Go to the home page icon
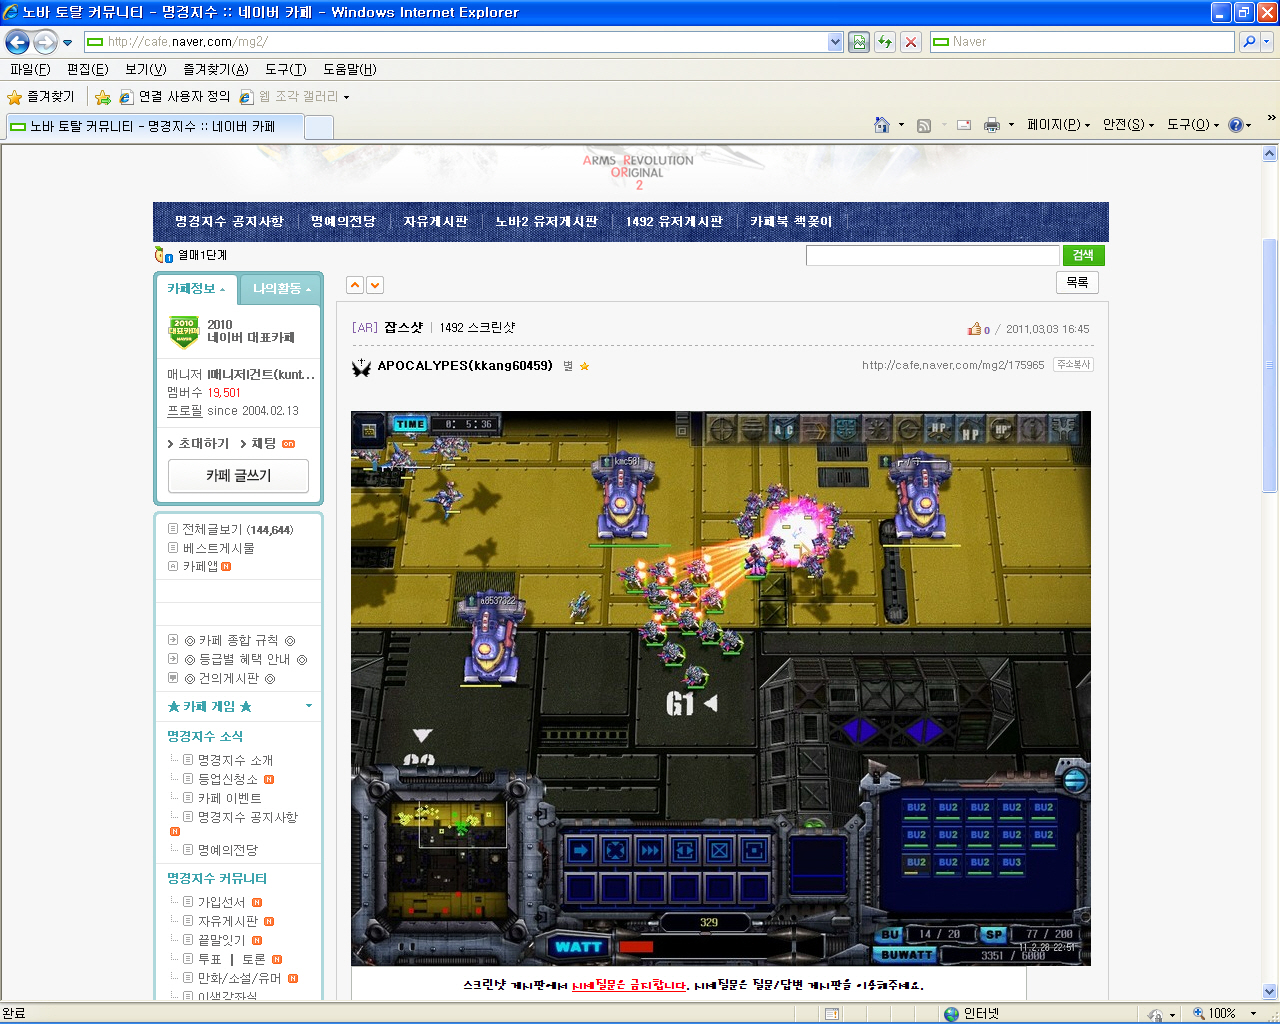1280x1024 pixels. (x=882, y=125)
